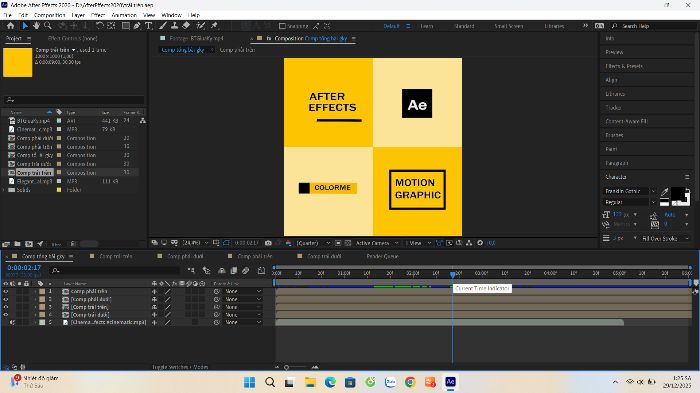Toggle the Snapping checkbox

(282, 26)
